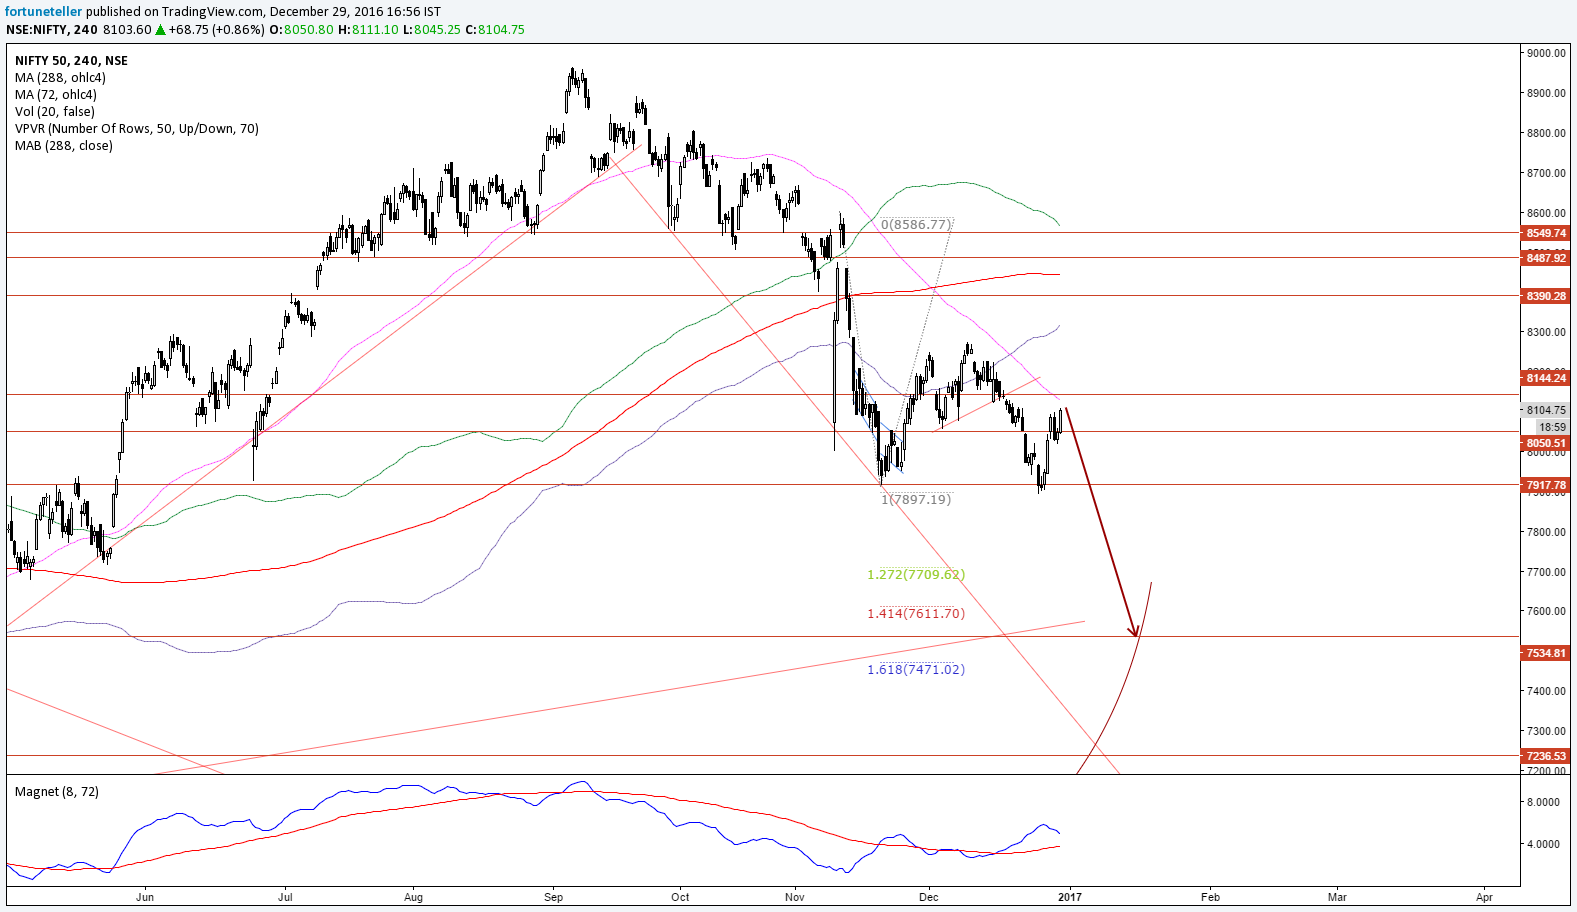
Task: Select MAB (288, close) indicator label
Action: click(64, 146)
